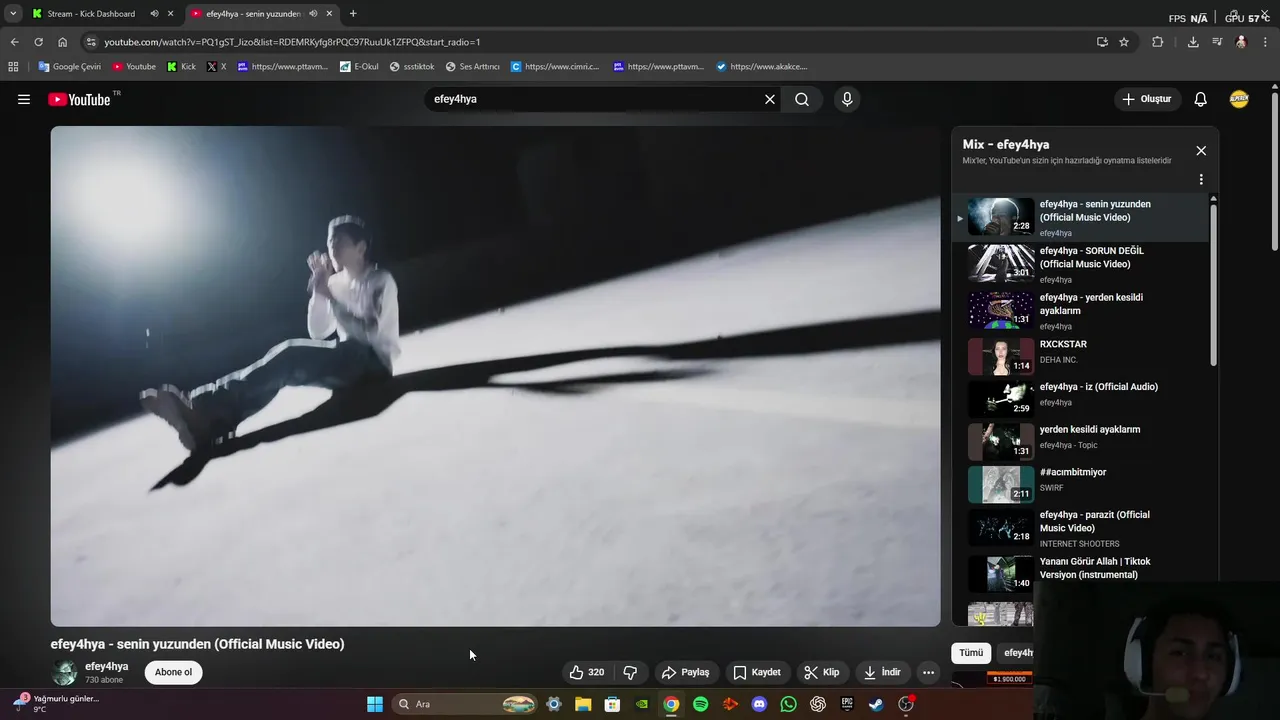Open Discord from the taskbar
The width and height of the screenshot is (1280, 720).
click(759, 704)
